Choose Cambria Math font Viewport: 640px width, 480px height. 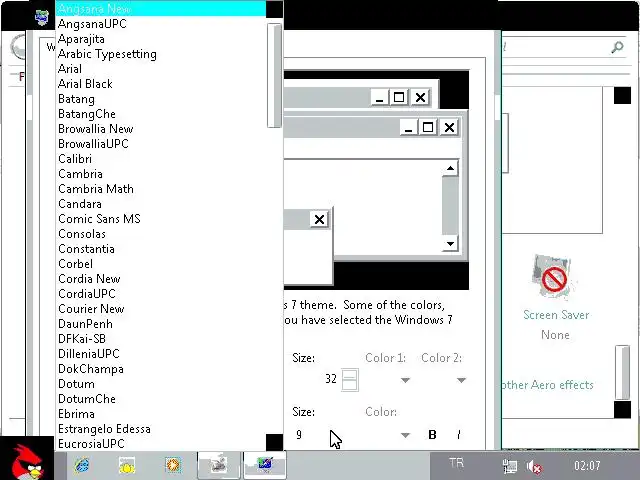161,189
